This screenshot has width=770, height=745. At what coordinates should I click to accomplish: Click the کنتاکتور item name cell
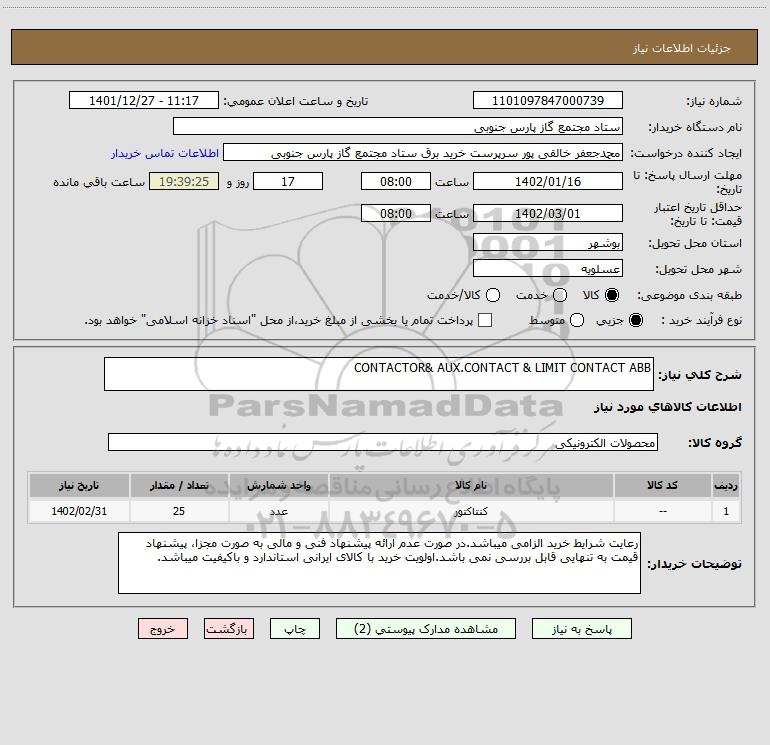point(471,511)
